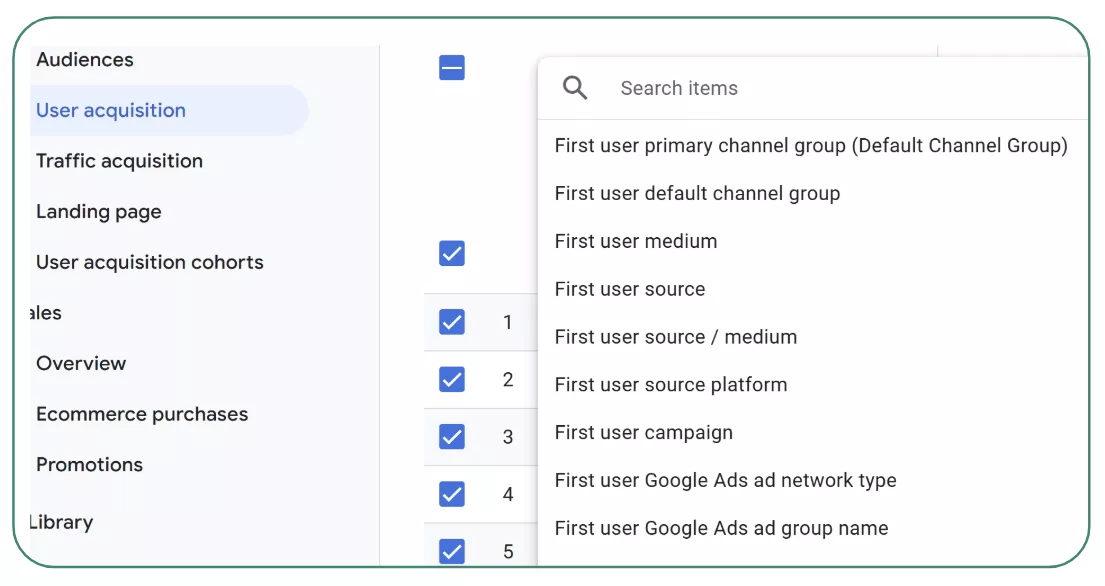1105x586 pixels.
Task: Open the Library section
Action: coord(63,522)
